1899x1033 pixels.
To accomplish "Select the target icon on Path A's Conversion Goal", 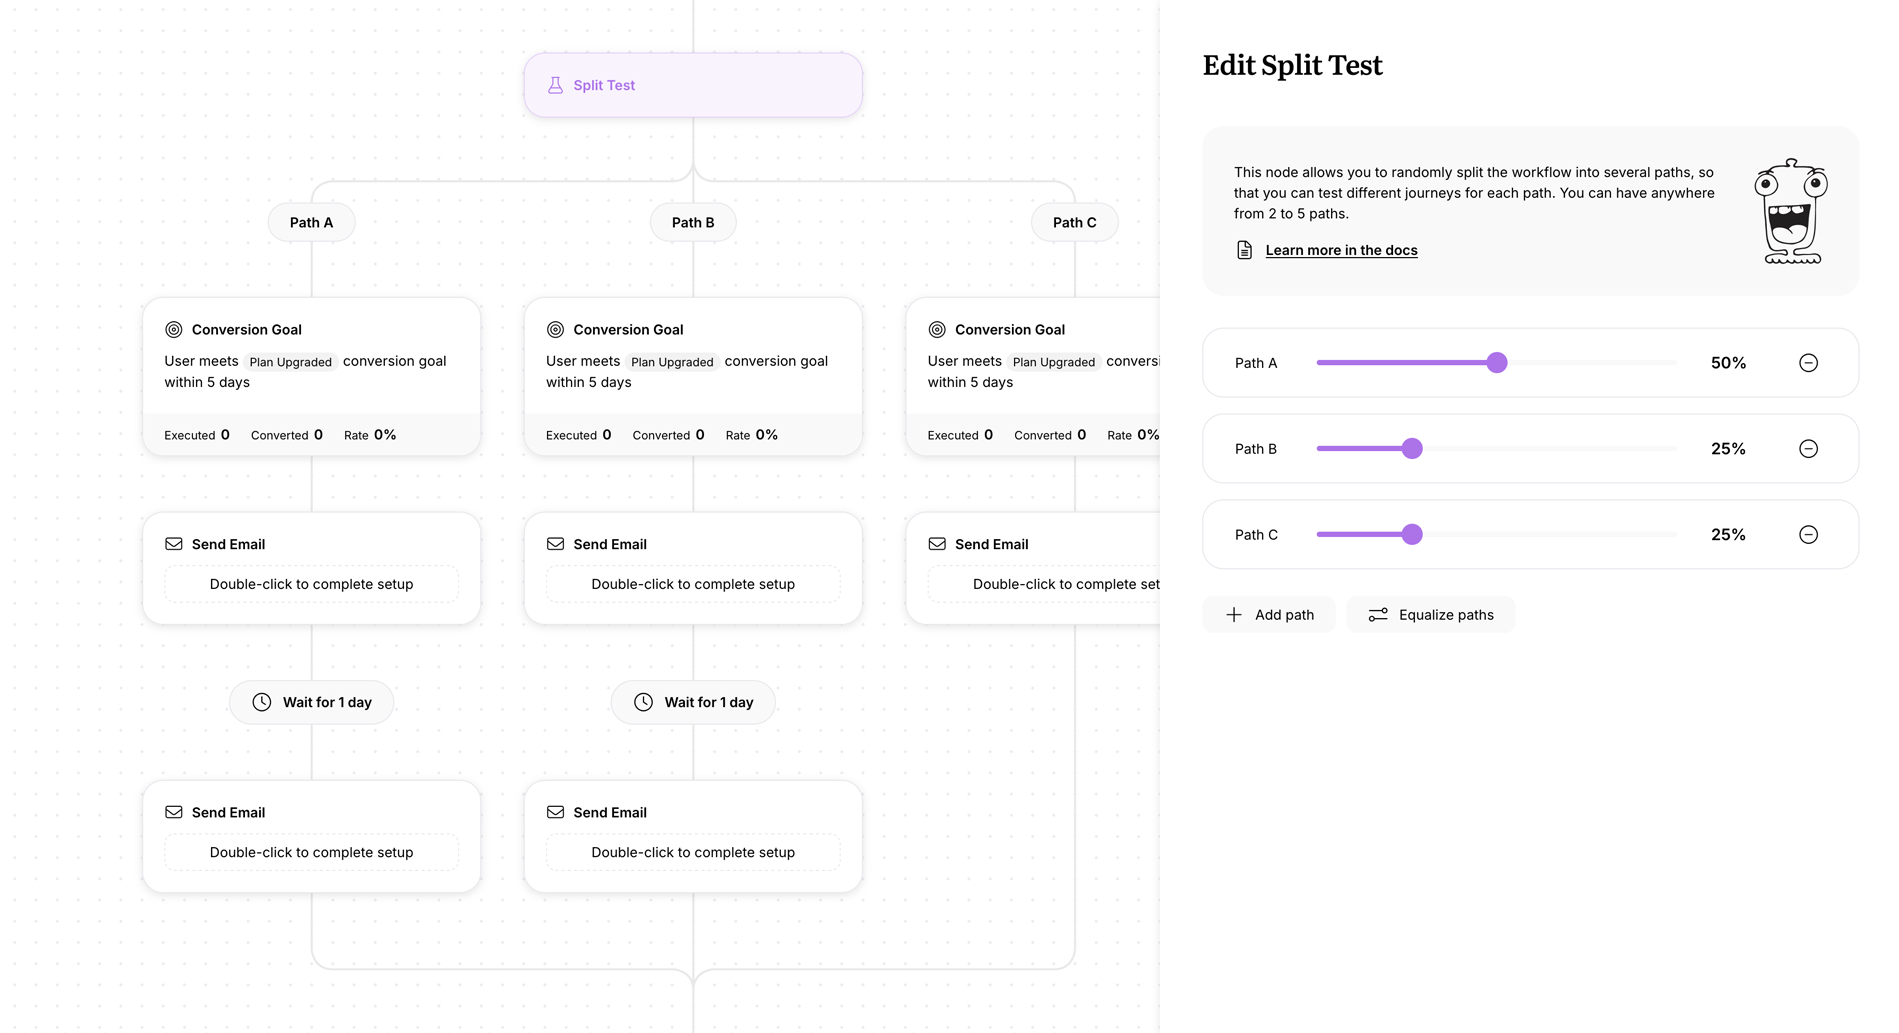I will (x=173, y=329).
